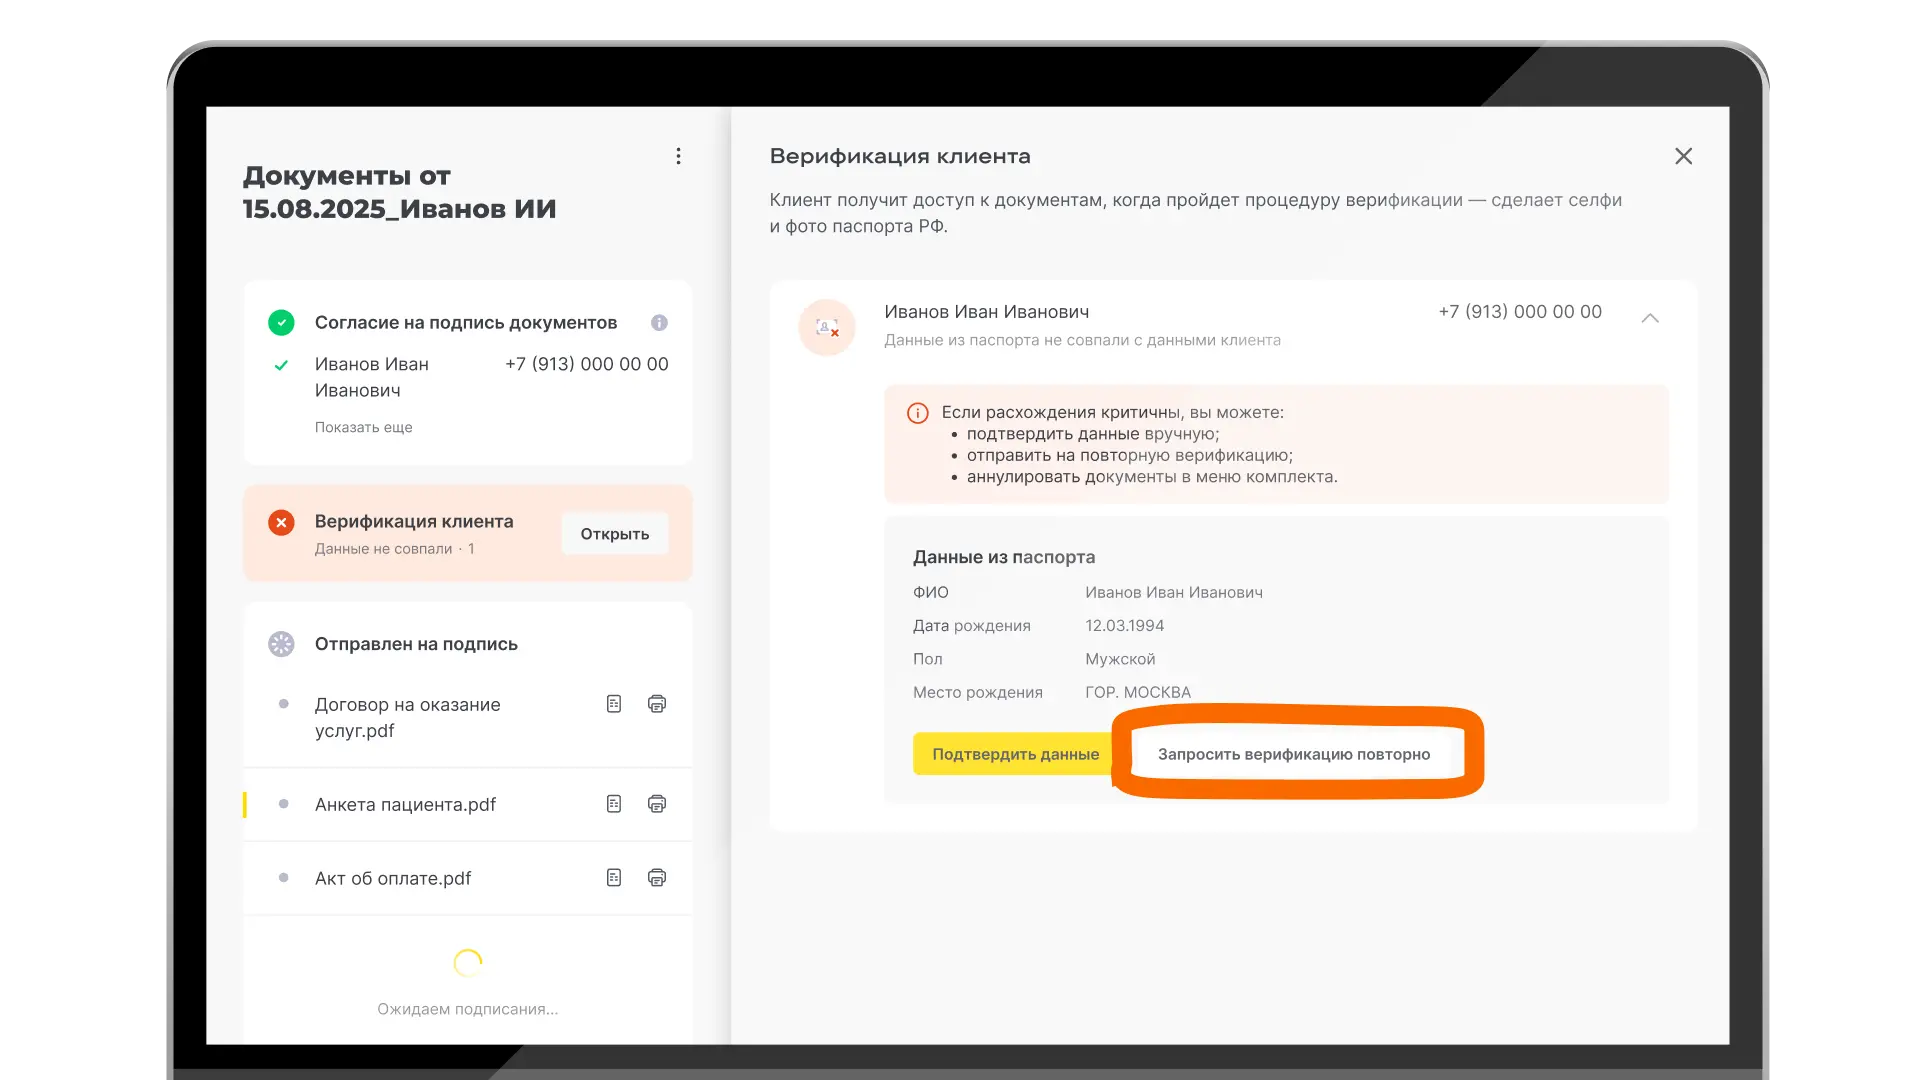Screen dimensions: 1920x1080
Task: Print the Акт об оплате.pdf document
Action: pos(657,878)
